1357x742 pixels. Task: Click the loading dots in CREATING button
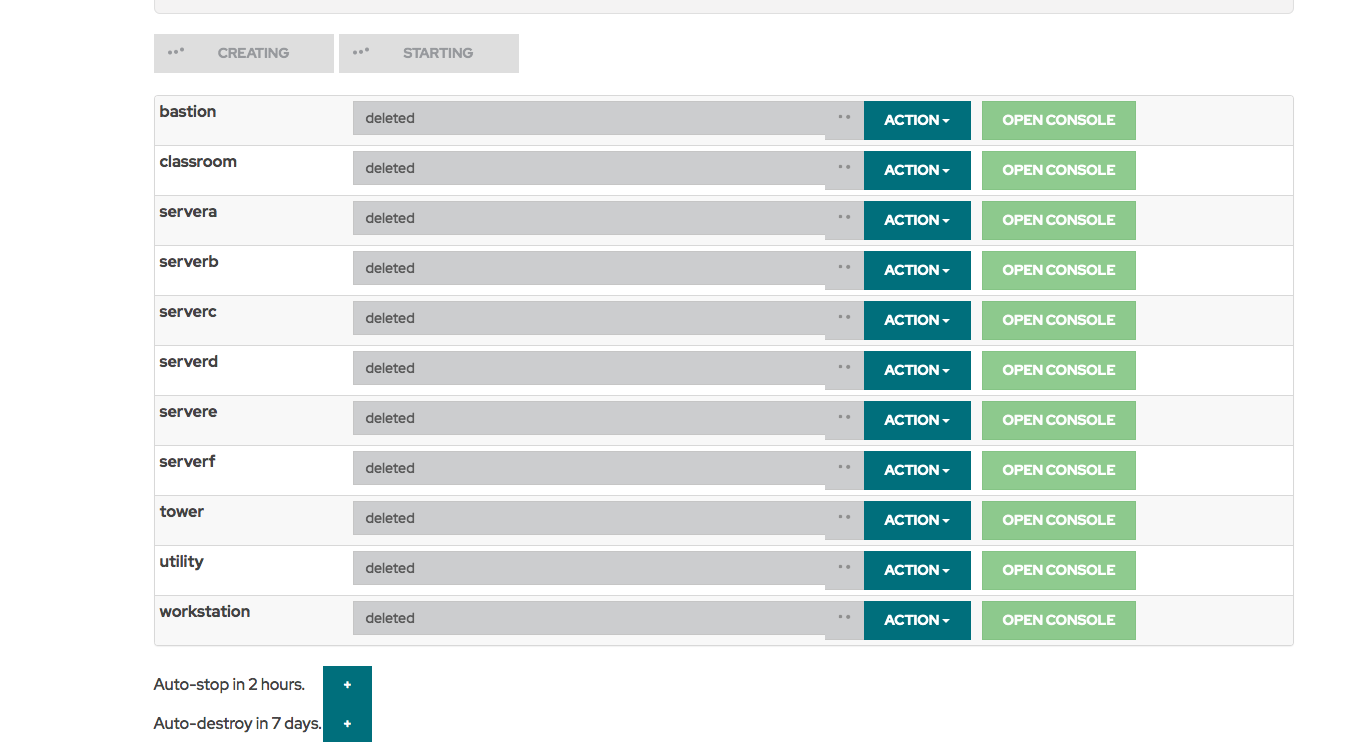[x=176, y=52]
